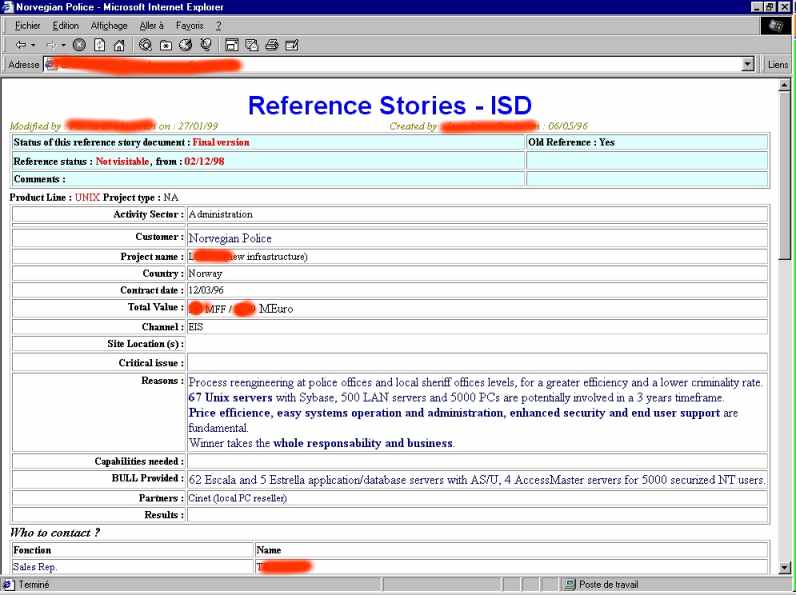Screen dimensions: 796x595
Task: Click the 'Administration' activity sector value
Action: pyautogui.click(x=220, y=214)
